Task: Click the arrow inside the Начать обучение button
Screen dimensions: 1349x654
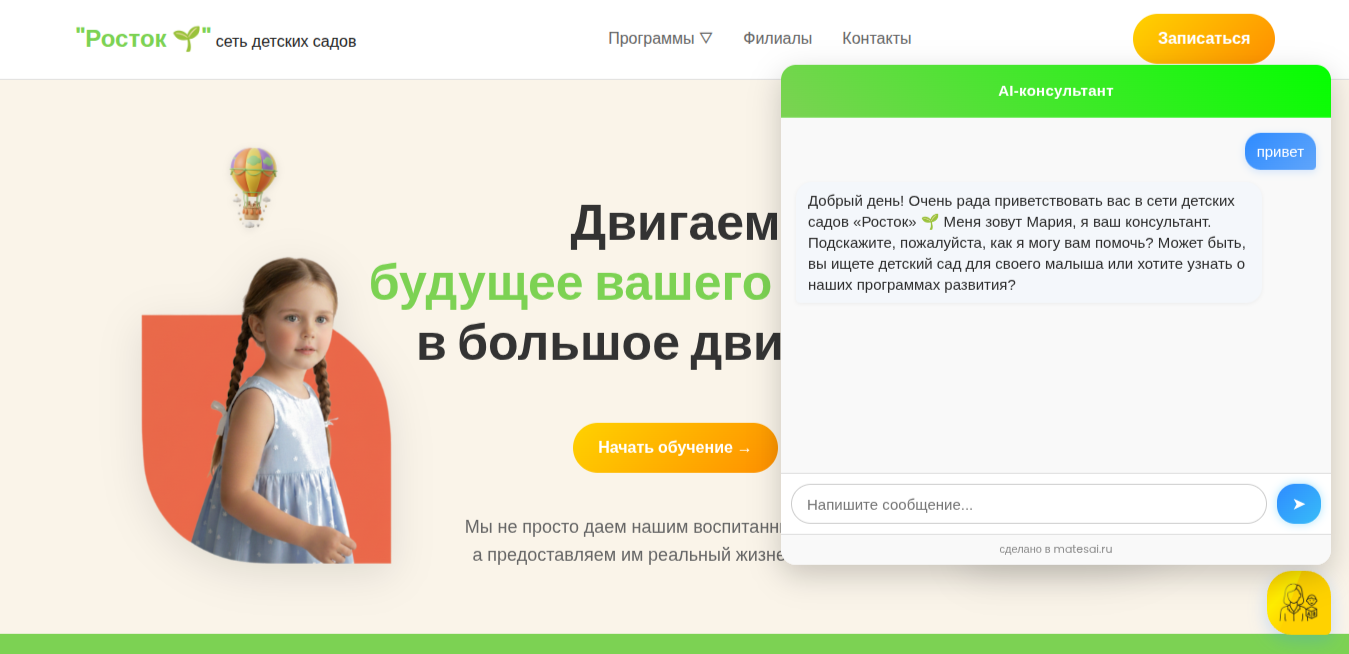Action: point(744,448)
